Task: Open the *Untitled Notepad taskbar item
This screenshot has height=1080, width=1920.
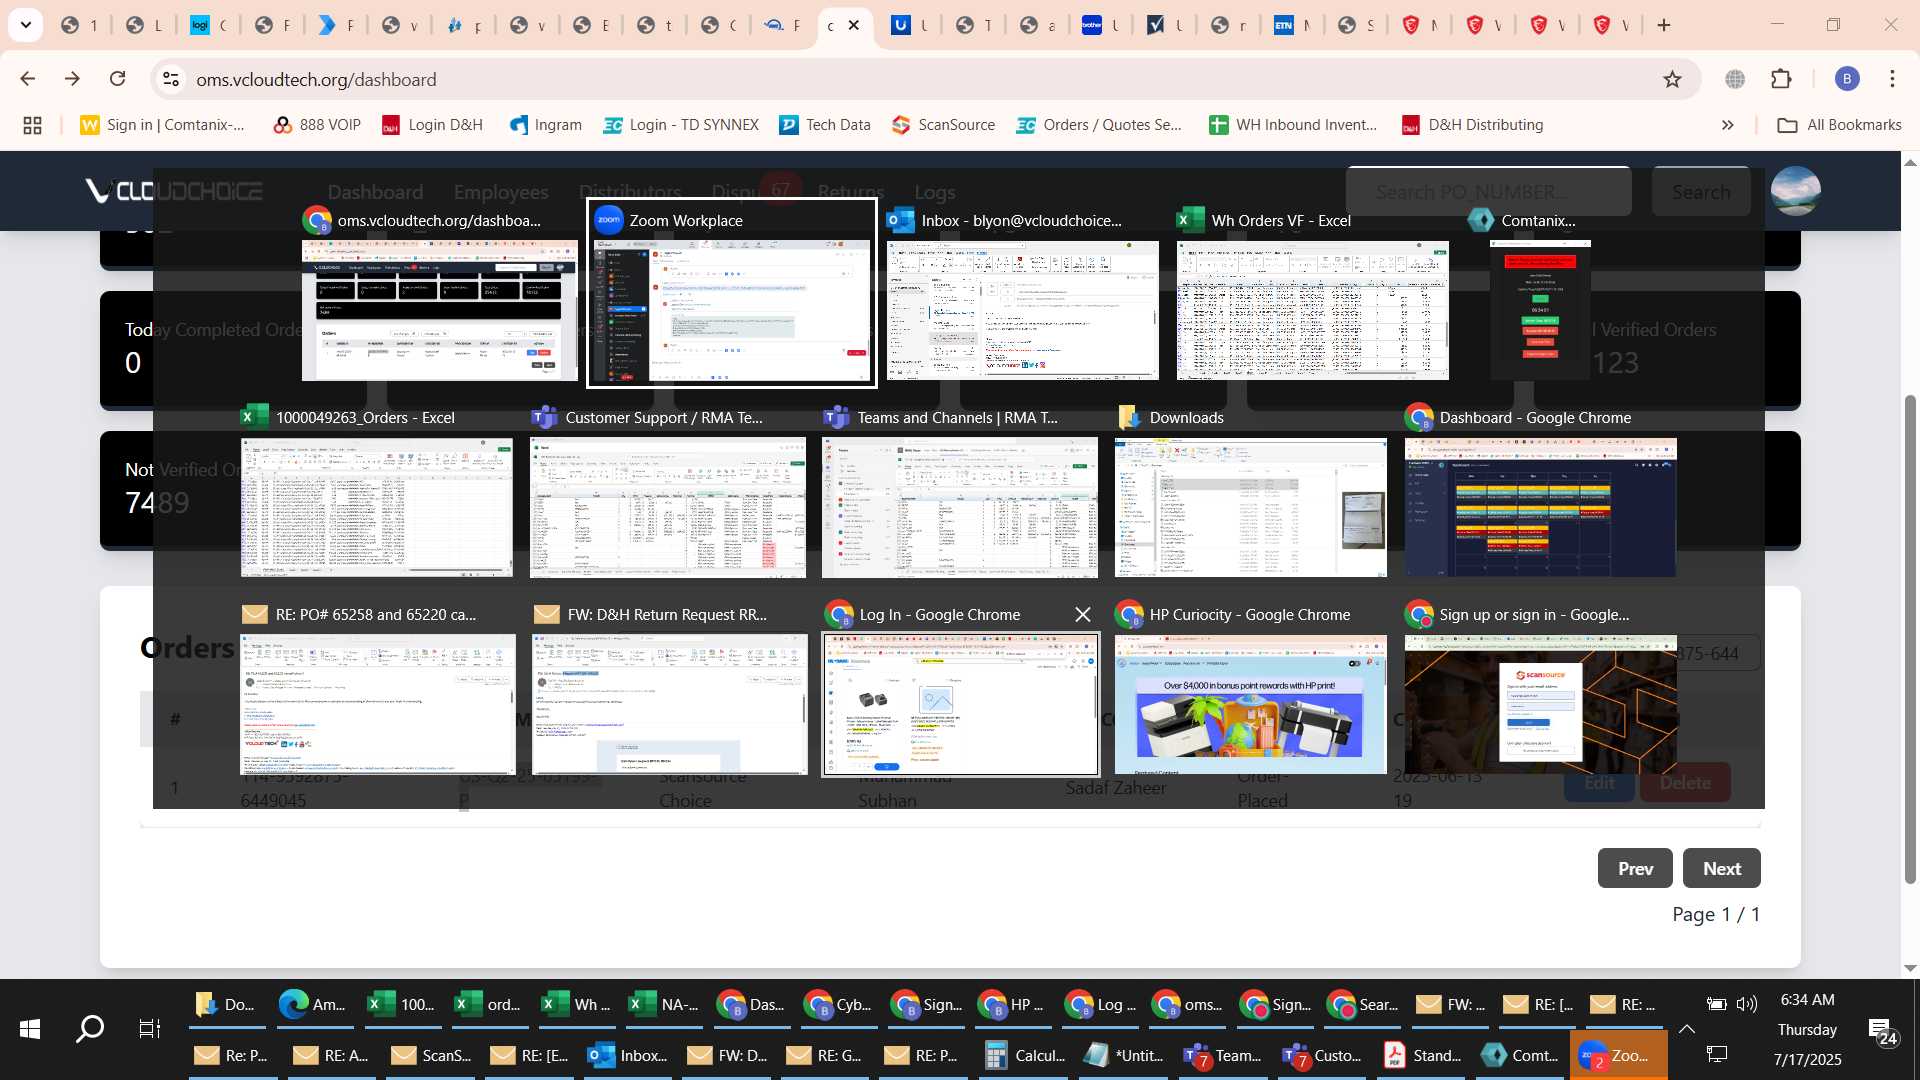Action: click(x=1125, y=1055)
